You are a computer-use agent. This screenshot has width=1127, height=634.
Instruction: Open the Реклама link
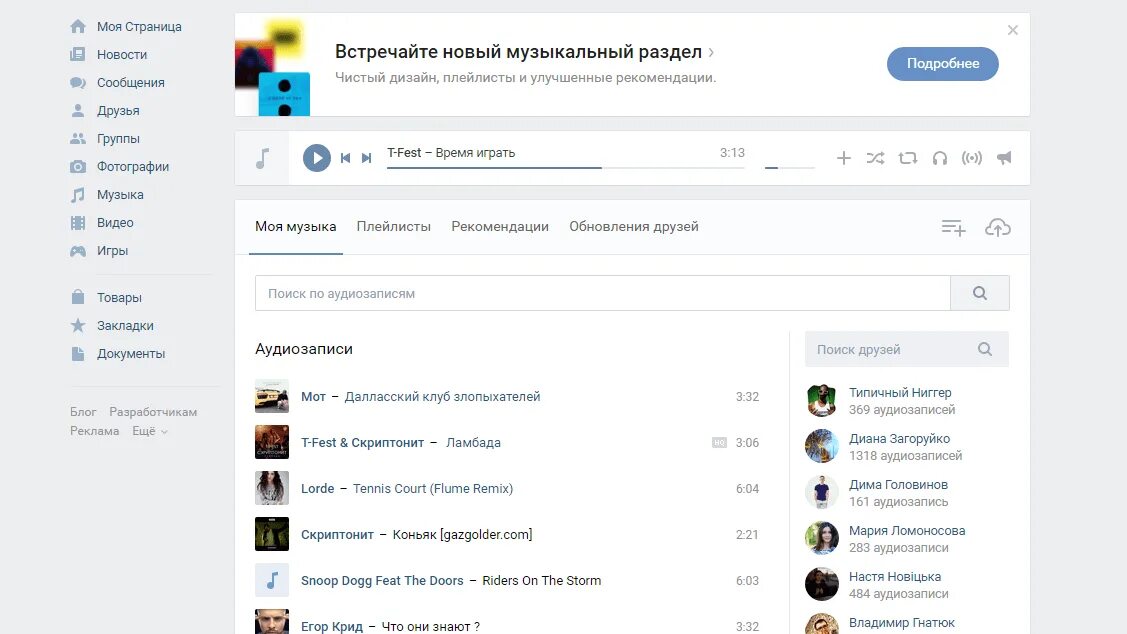click(95, 431)
